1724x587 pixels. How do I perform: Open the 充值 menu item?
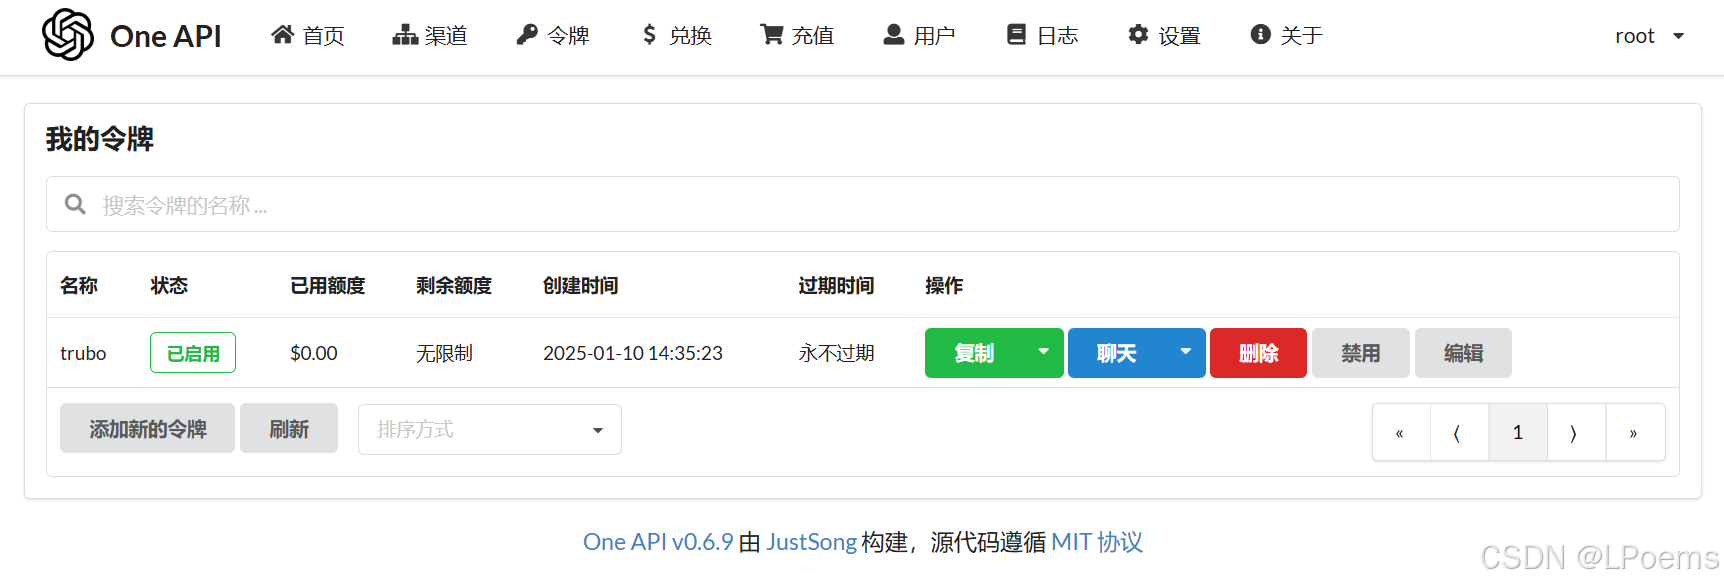coord(797,36)
